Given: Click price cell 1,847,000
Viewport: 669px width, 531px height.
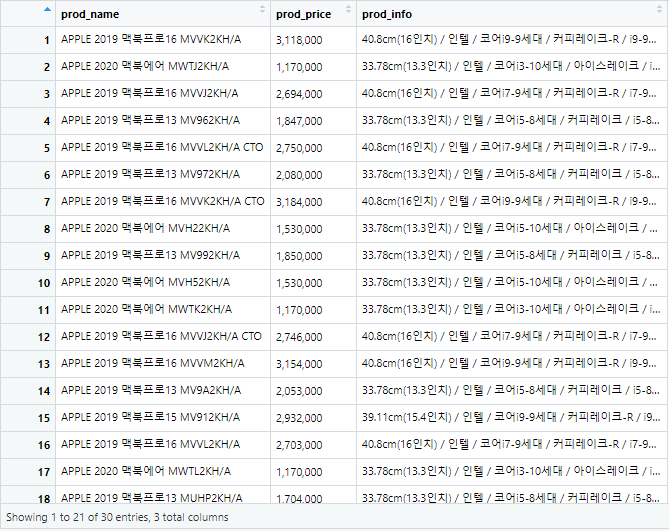Looking at the screenshot, I should coord(313,121).
